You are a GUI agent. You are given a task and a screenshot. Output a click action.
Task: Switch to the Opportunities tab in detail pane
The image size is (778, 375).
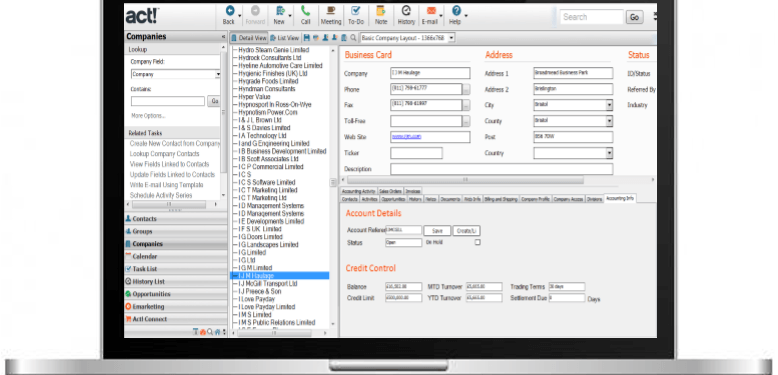coord(393,199)
